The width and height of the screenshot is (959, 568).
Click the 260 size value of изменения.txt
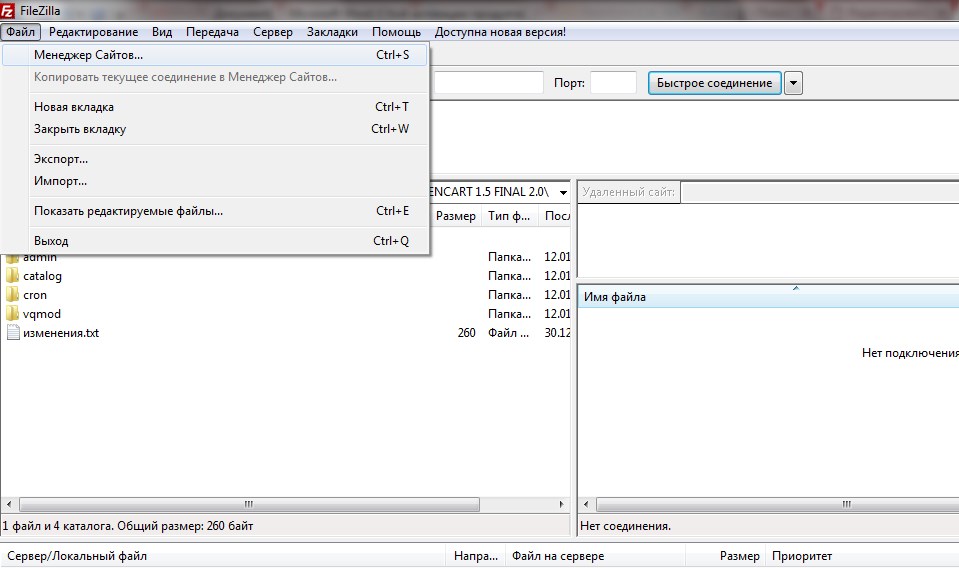467,333
